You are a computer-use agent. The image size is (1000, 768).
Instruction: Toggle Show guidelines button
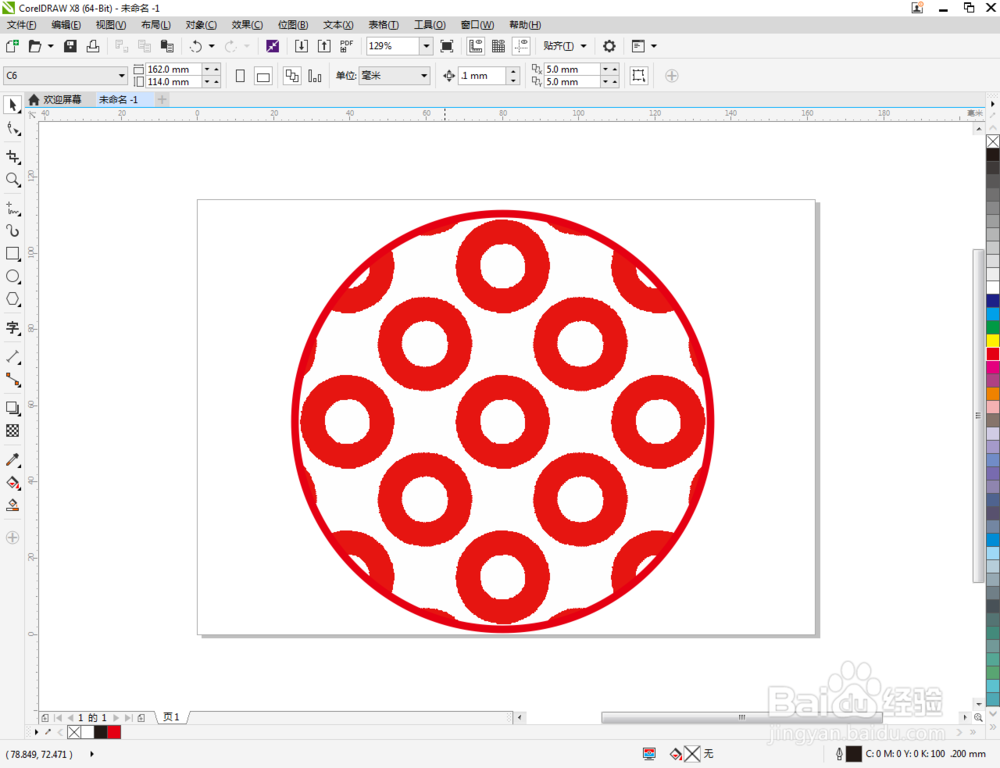tap(522, 46)
